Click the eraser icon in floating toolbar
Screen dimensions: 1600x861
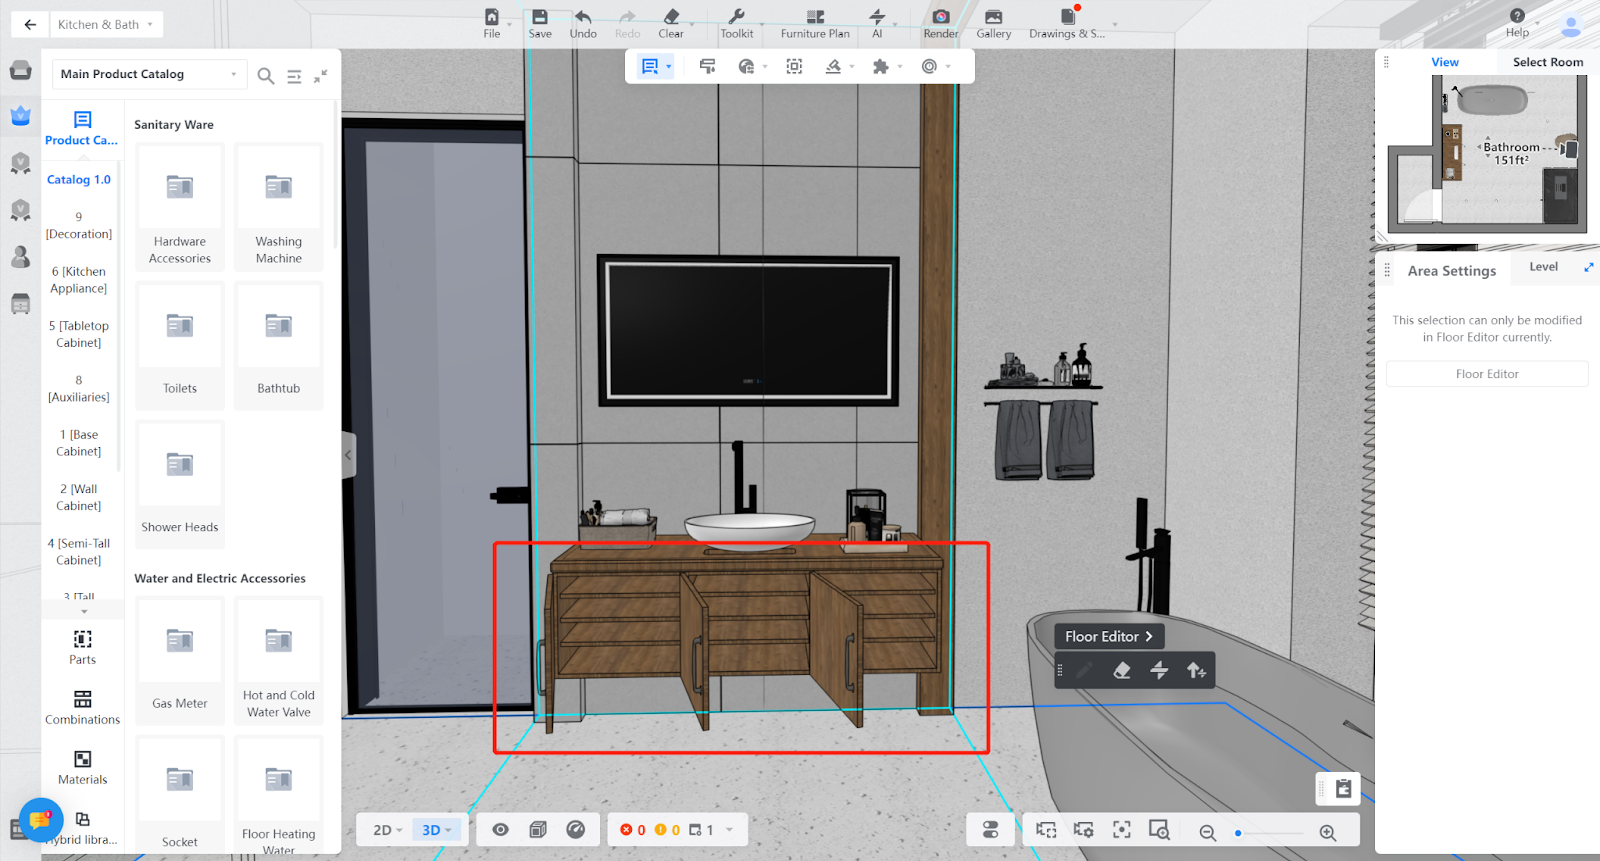(x=1122, y=671)
